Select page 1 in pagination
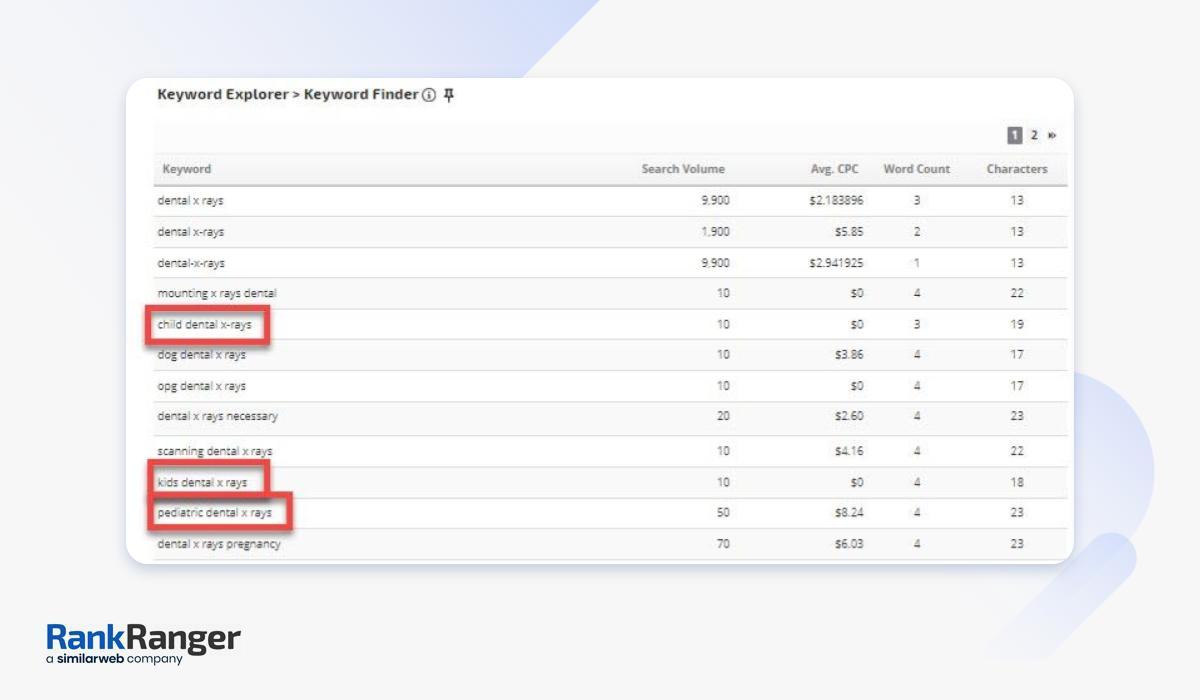1200x700 pixels. (x=1014, y=136)
